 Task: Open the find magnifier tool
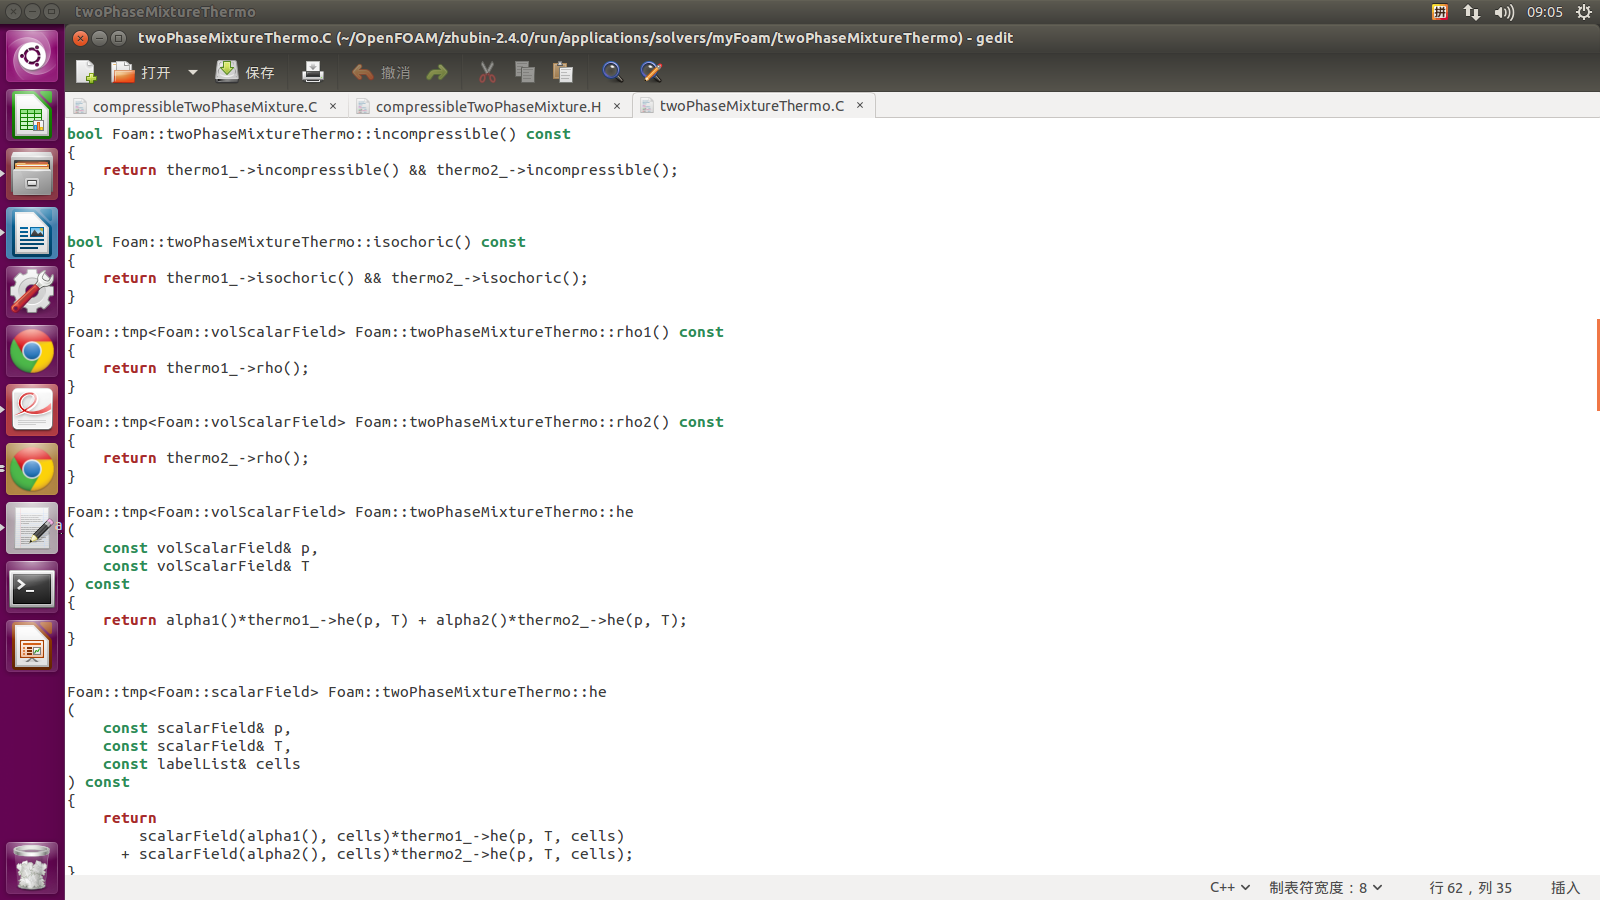click(612, 72)
